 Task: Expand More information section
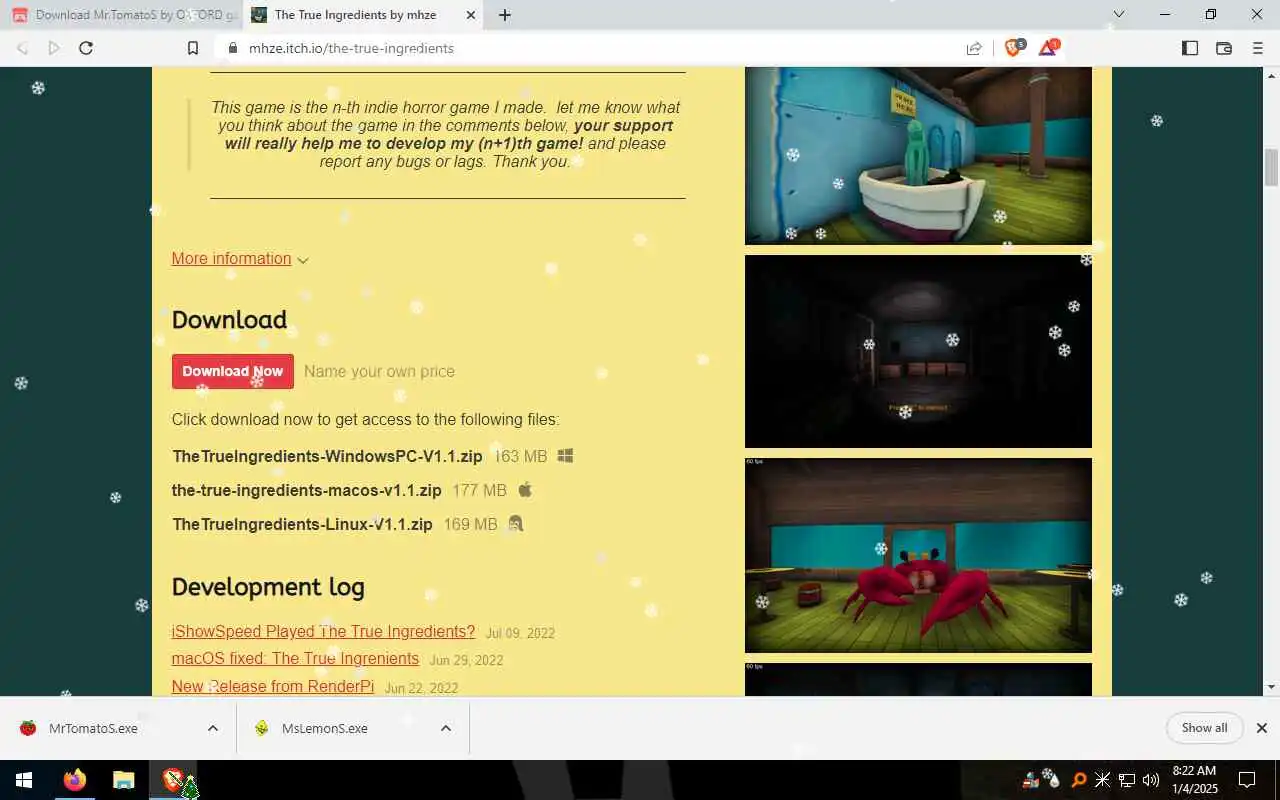click(240, 259)
